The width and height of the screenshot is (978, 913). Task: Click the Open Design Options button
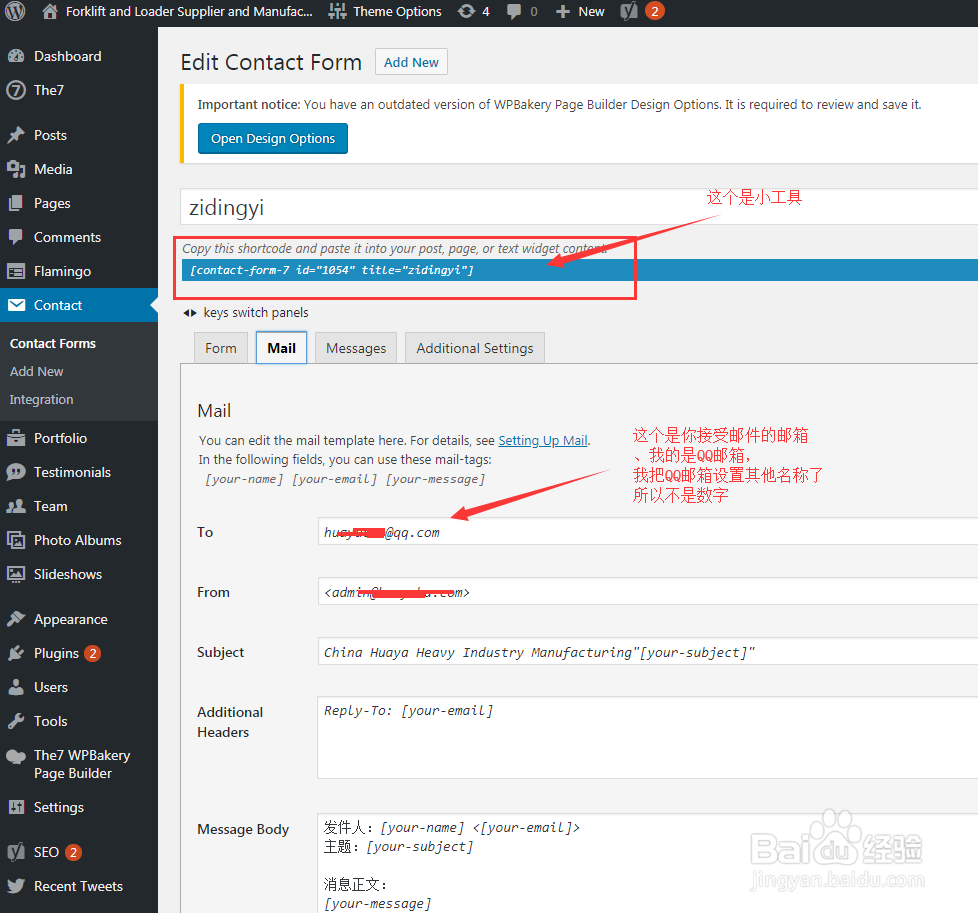(273, 138)
